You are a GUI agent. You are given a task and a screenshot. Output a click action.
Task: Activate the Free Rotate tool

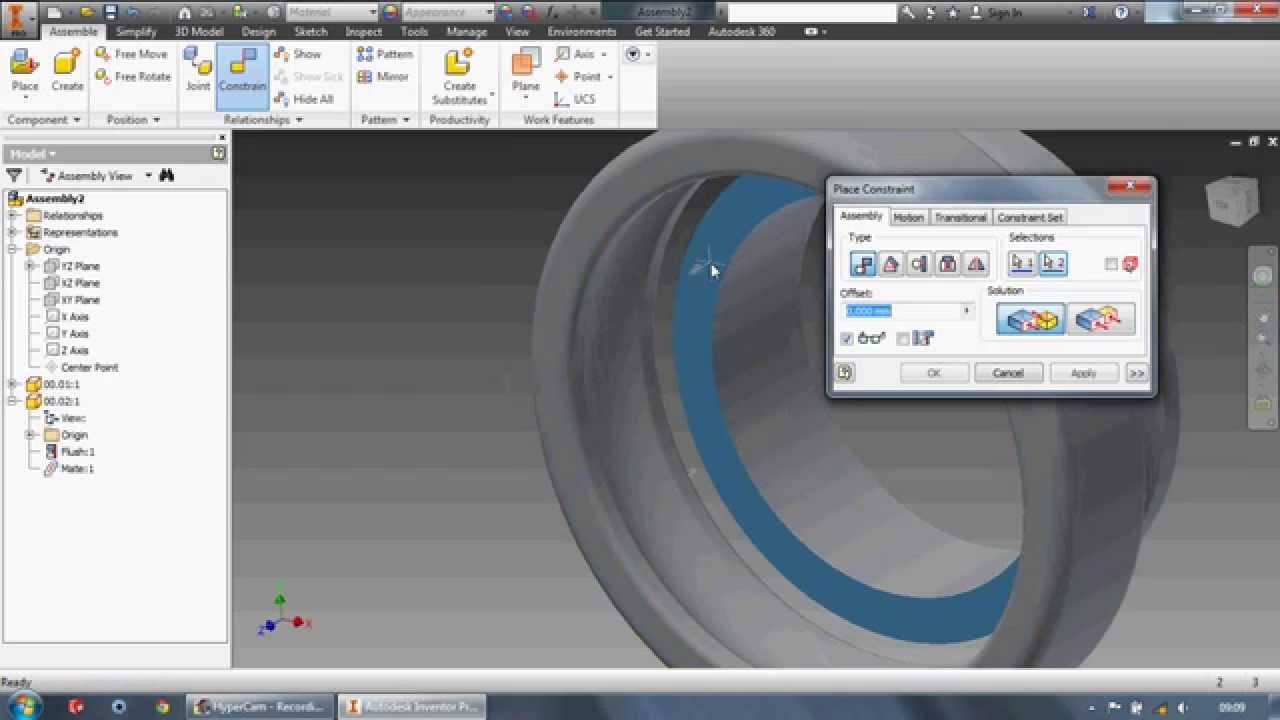pyautogui.click(x=133, y=76)
